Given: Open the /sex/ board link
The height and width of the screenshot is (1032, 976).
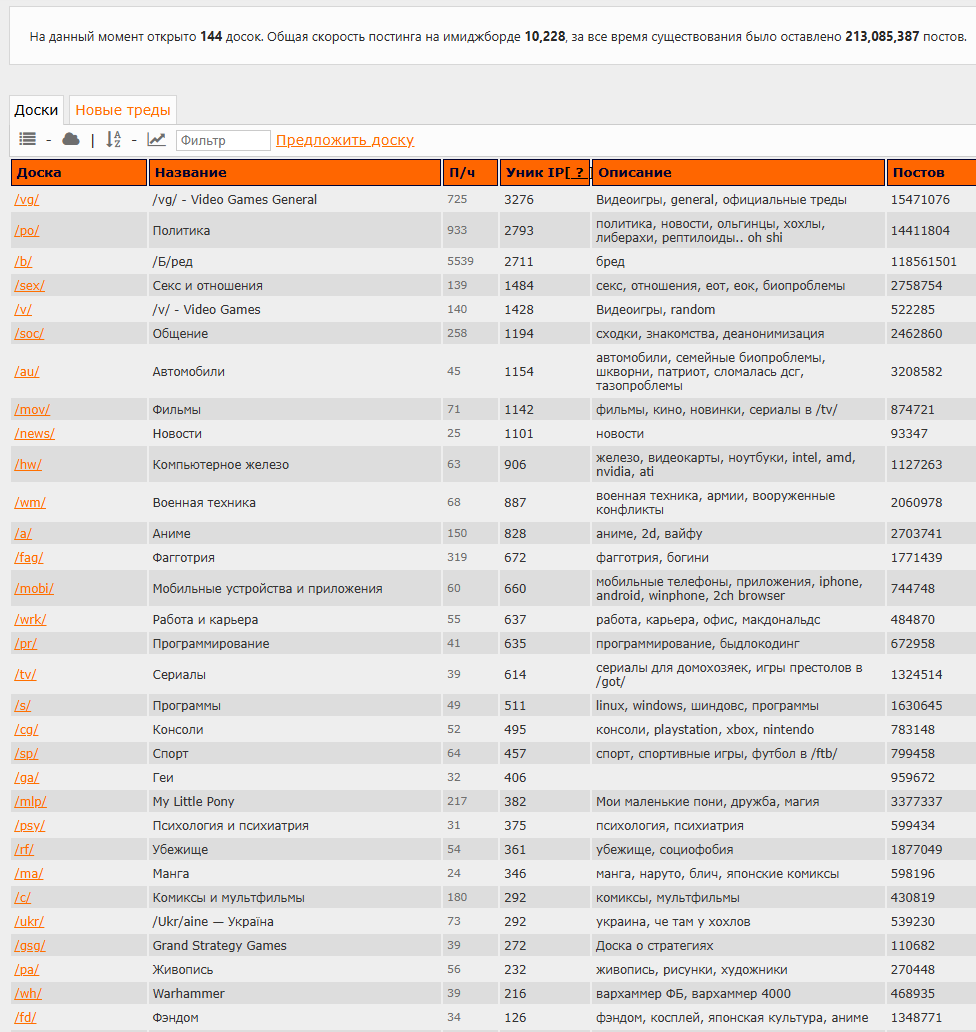Looking at the screenshot, I should pyautogui.click(x=30, y=286).
